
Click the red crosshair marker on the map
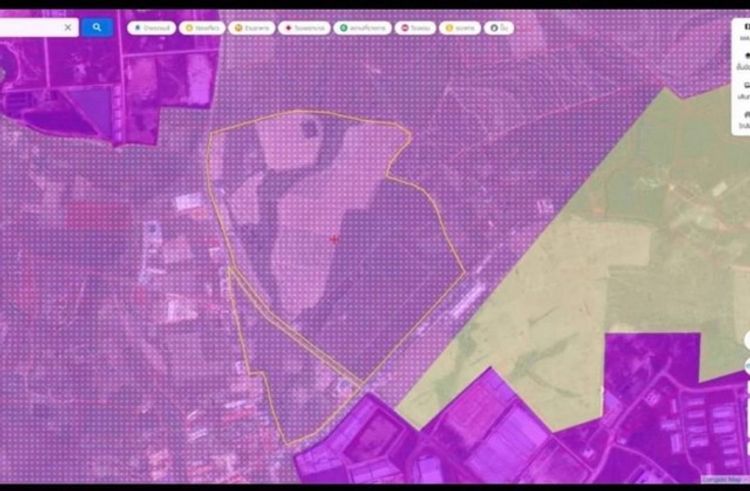333,239
